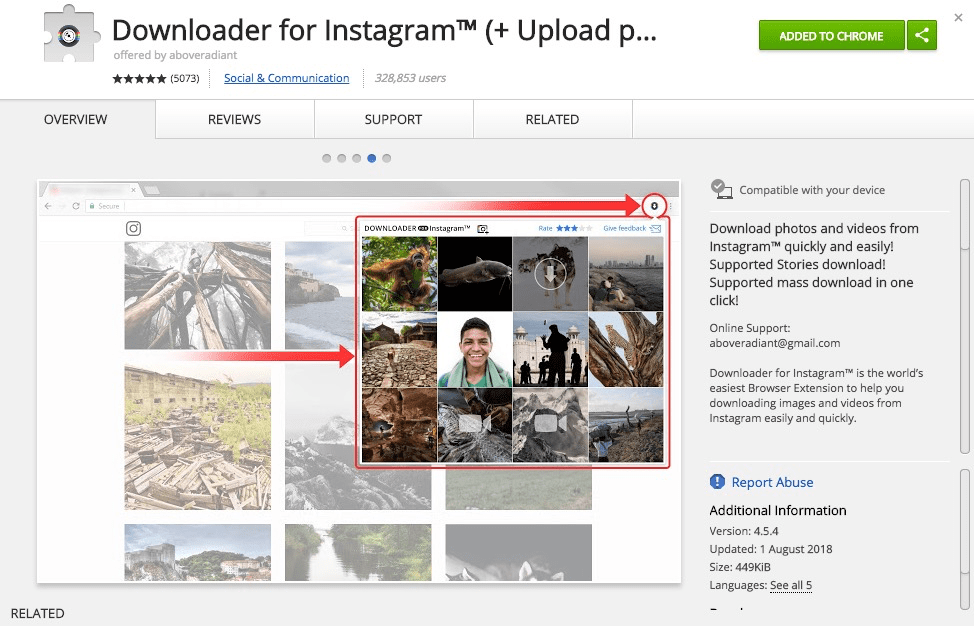The image size is (974, 626).
Task: Click the five-star rating icons
Action: click(139, 78)
